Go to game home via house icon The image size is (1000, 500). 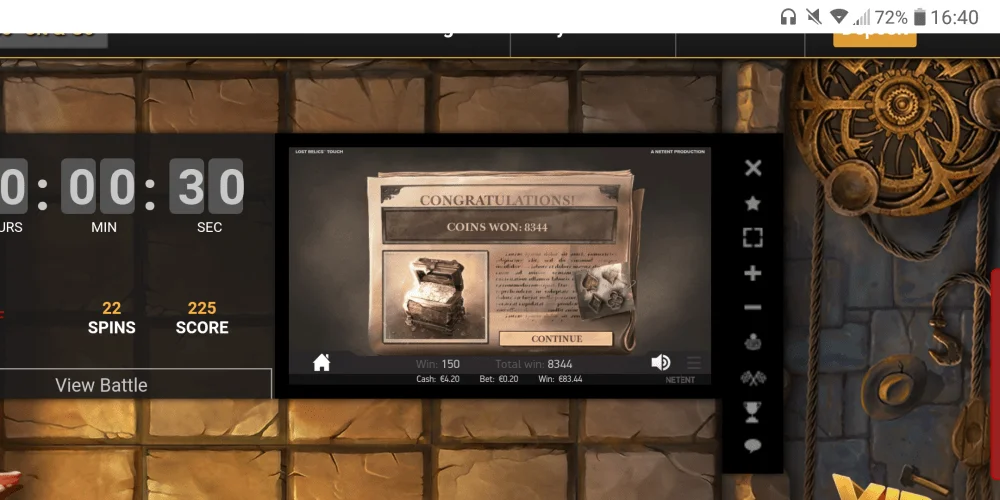point(321,363)
